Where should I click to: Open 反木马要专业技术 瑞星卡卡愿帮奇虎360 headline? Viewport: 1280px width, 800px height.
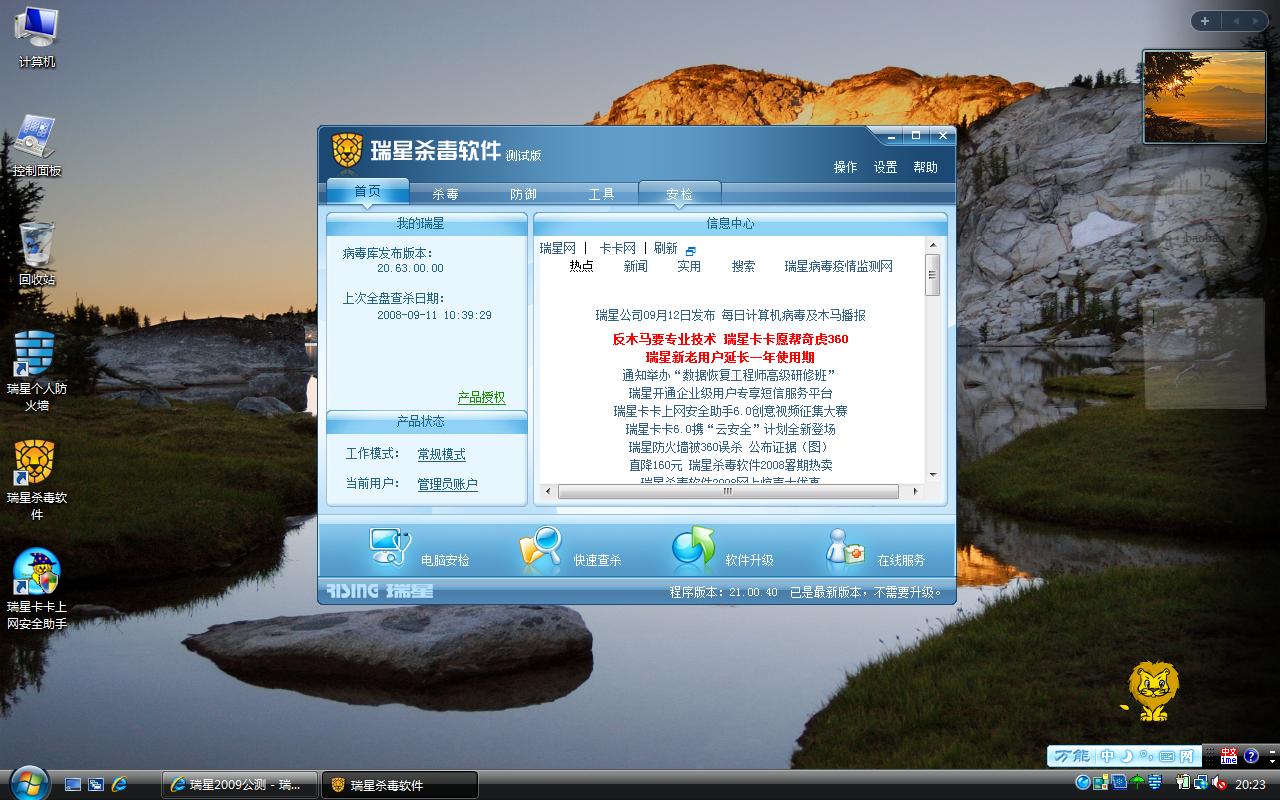point(730,339)
